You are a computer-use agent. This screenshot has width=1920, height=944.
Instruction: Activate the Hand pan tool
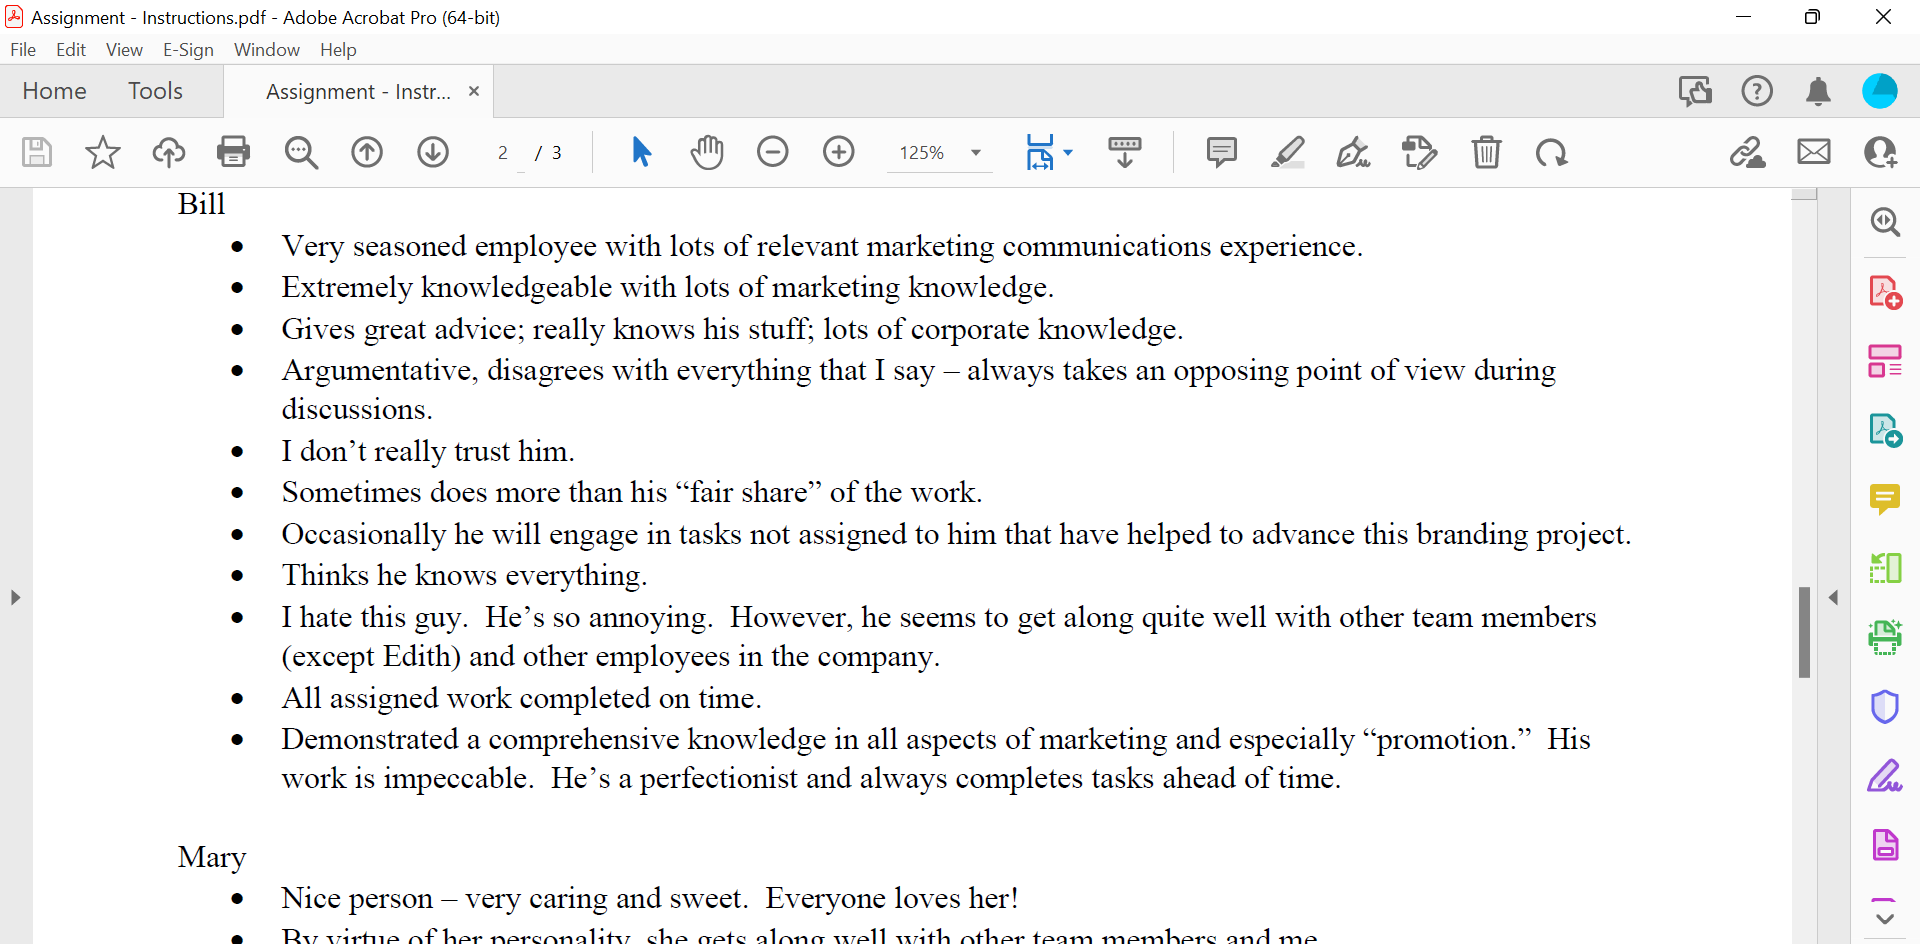coord(707,152)
